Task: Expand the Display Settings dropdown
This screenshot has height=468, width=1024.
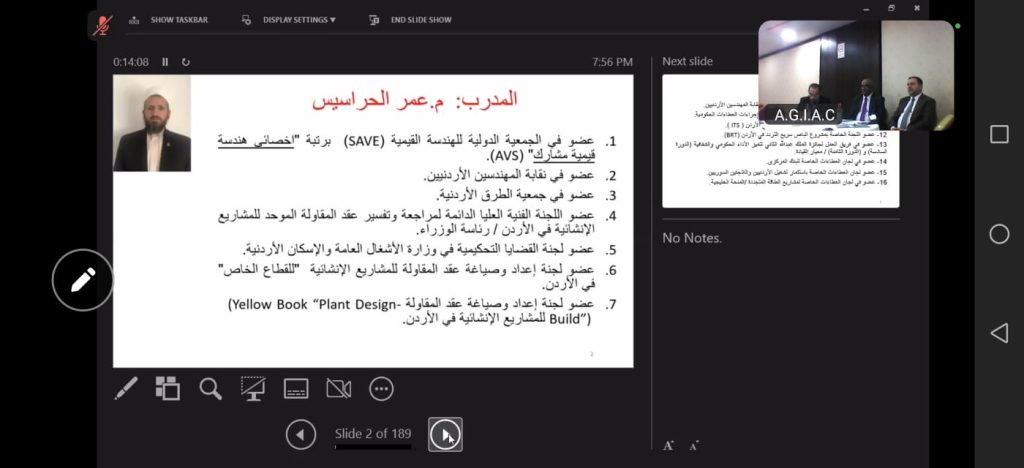Action: pos(290,19)
